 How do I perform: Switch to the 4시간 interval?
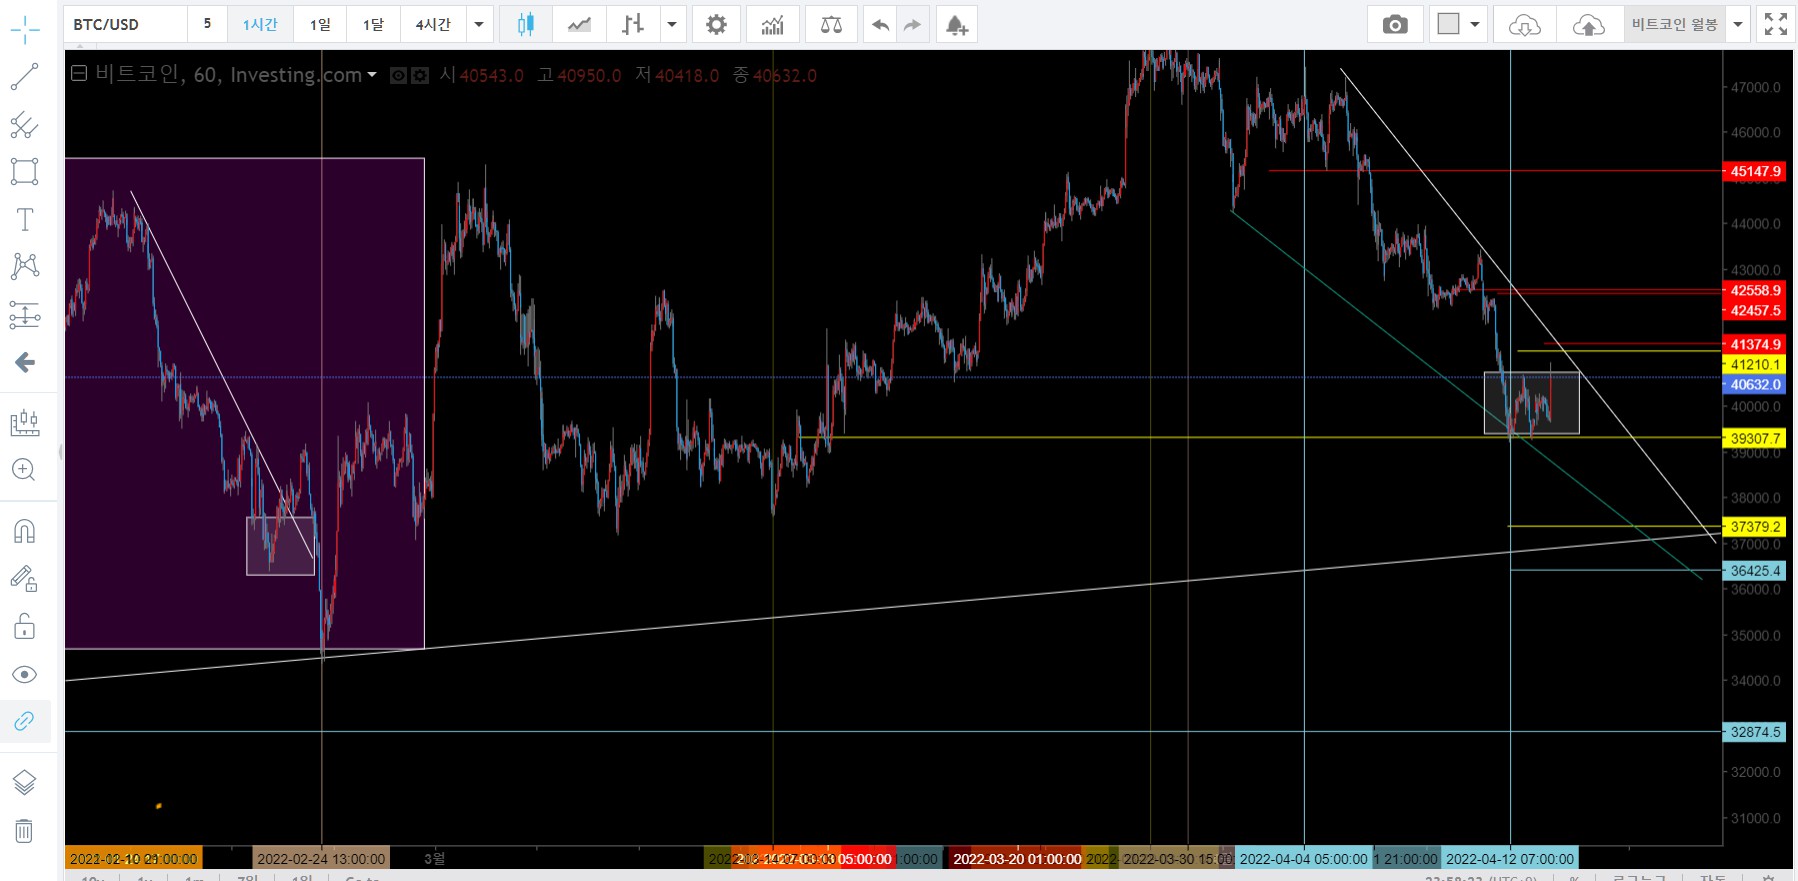click(x=432, y=24)
